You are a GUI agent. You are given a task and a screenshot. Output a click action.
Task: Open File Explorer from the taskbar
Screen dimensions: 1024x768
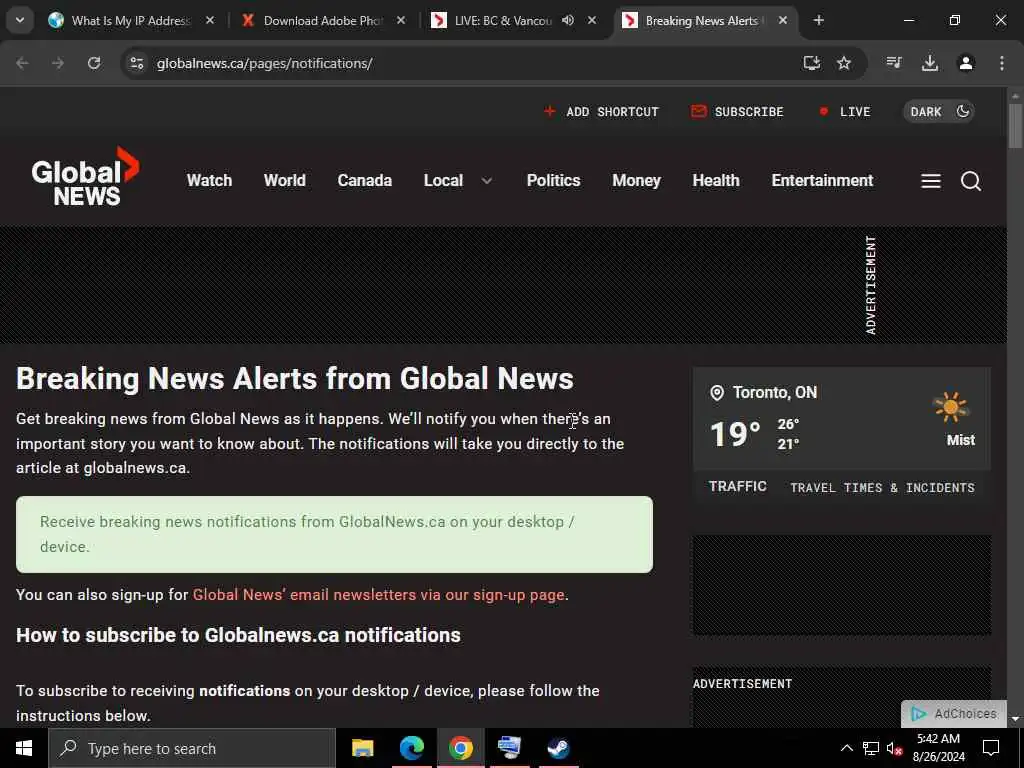[x=362, y=748]
